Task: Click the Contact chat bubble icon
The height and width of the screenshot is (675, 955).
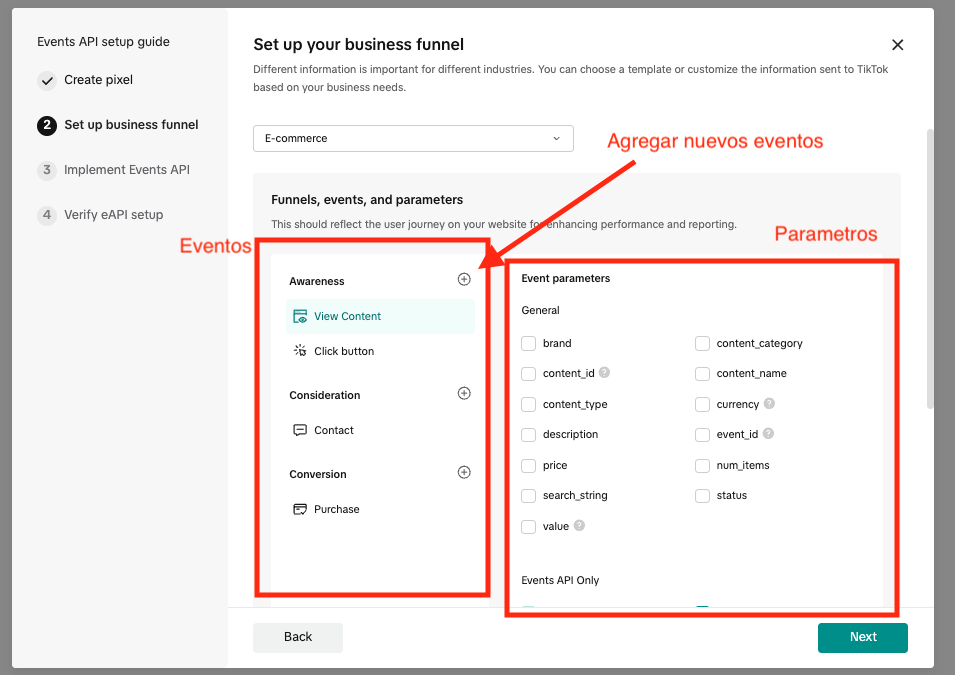Action: [300, 430]
